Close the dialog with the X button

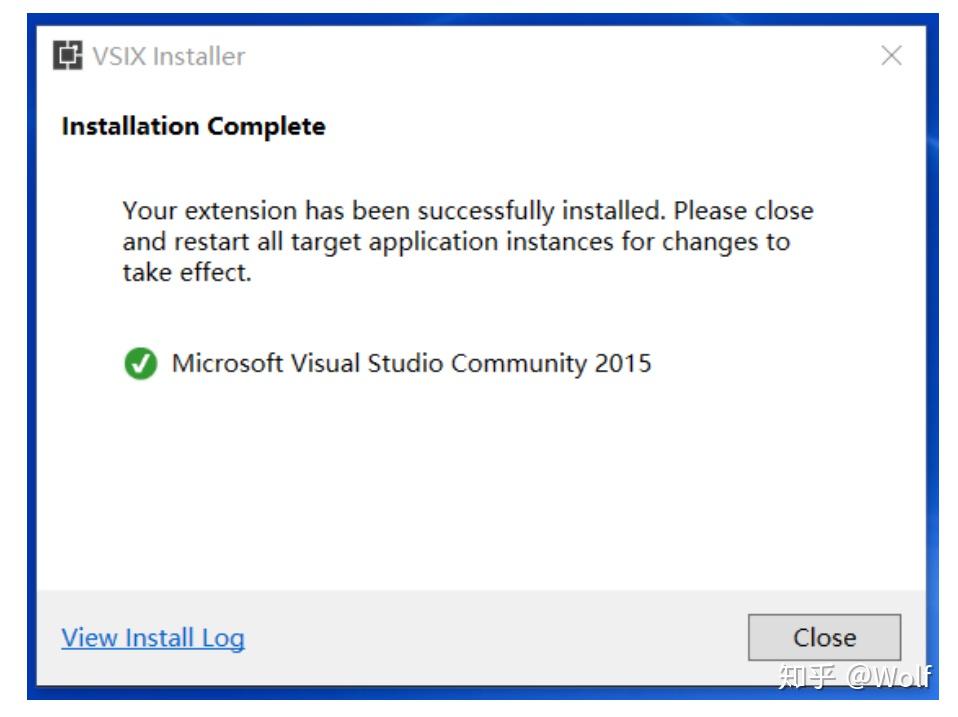tap(891, 57)
